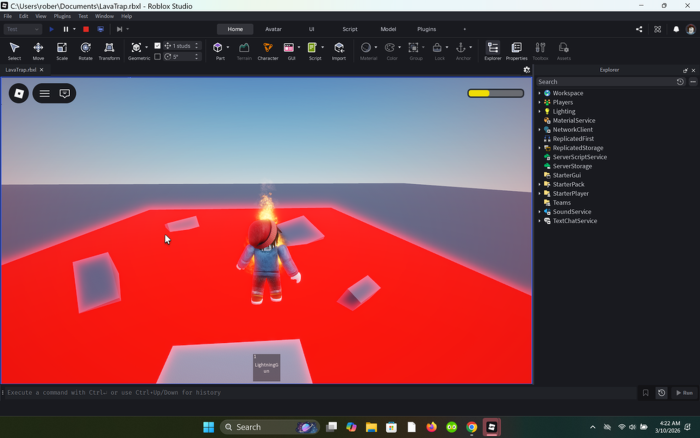Open the Test mode dropdown
The width and height of the screenshot is (700, 438).
click(23, 29)
